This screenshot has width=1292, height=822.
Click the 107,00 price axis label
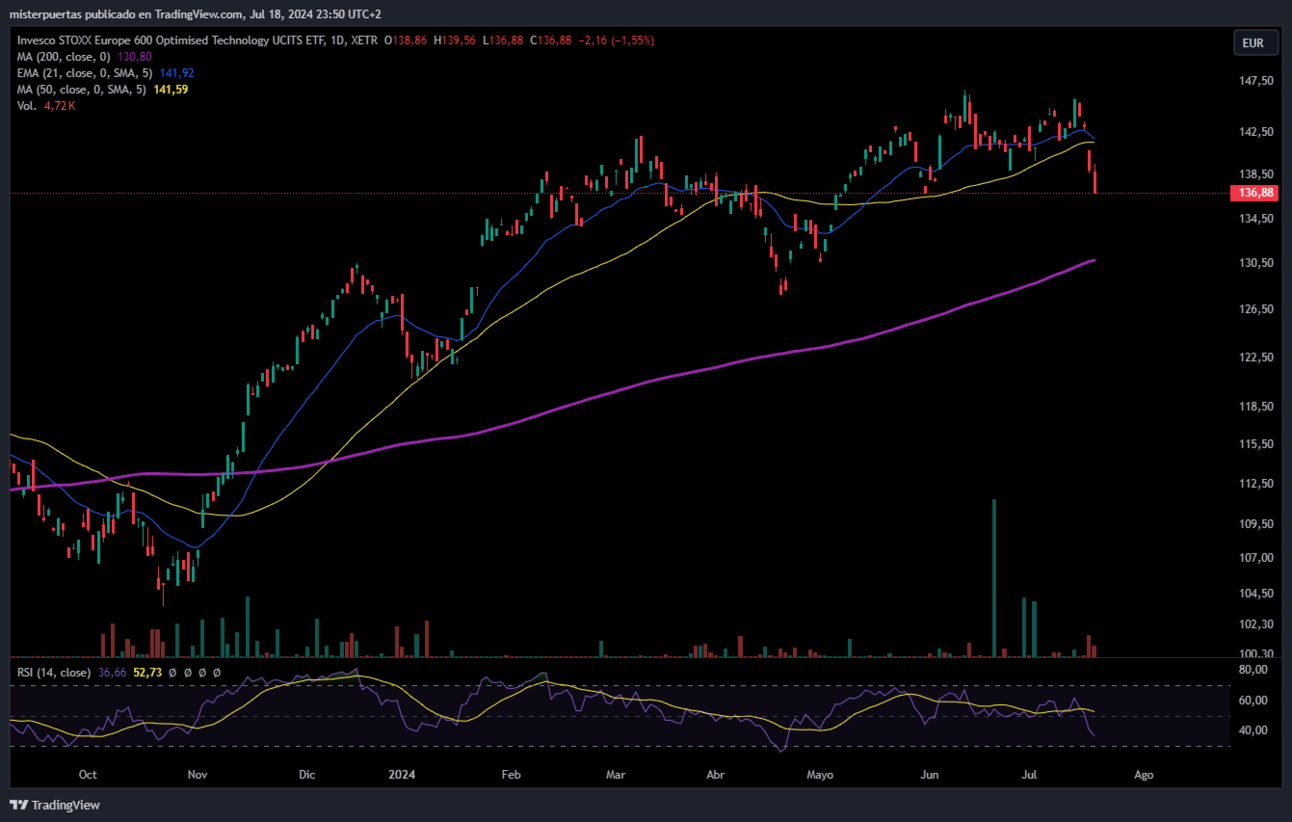pyautogui.click(x=1254, y=557)
